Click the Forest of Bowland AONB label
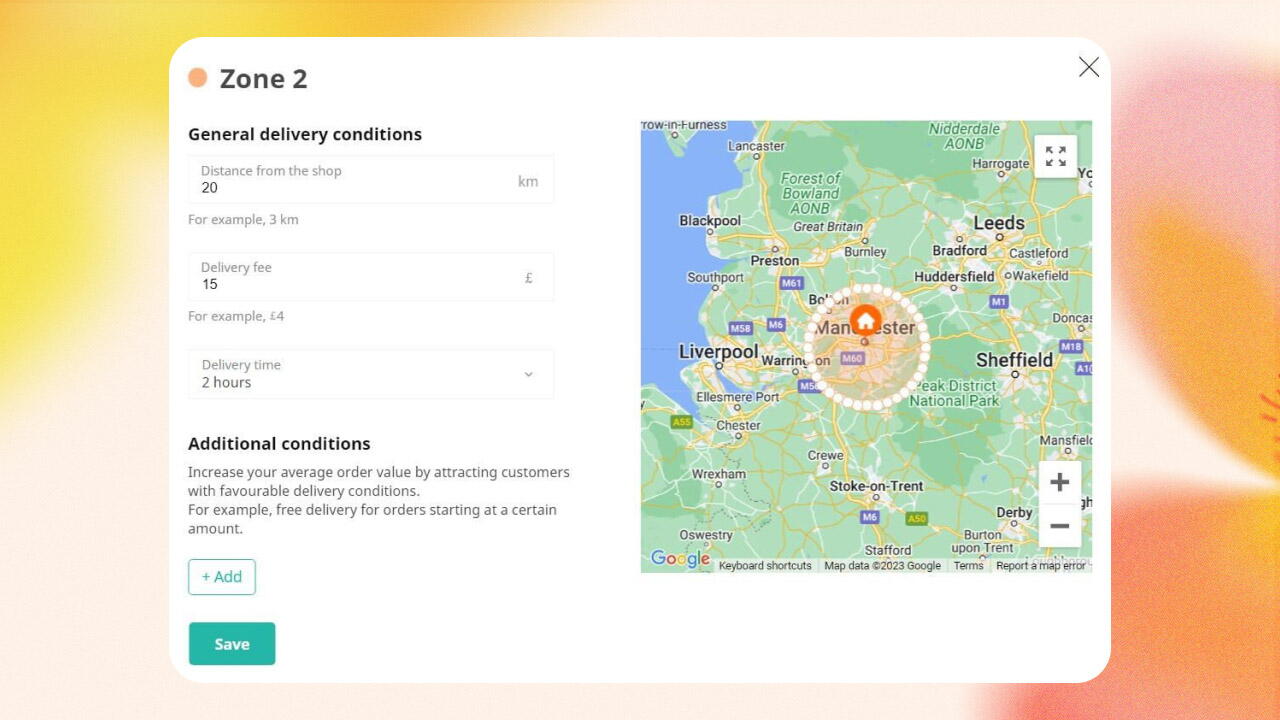Viewport: 1280px width, 720px height. tap(811, 193)
